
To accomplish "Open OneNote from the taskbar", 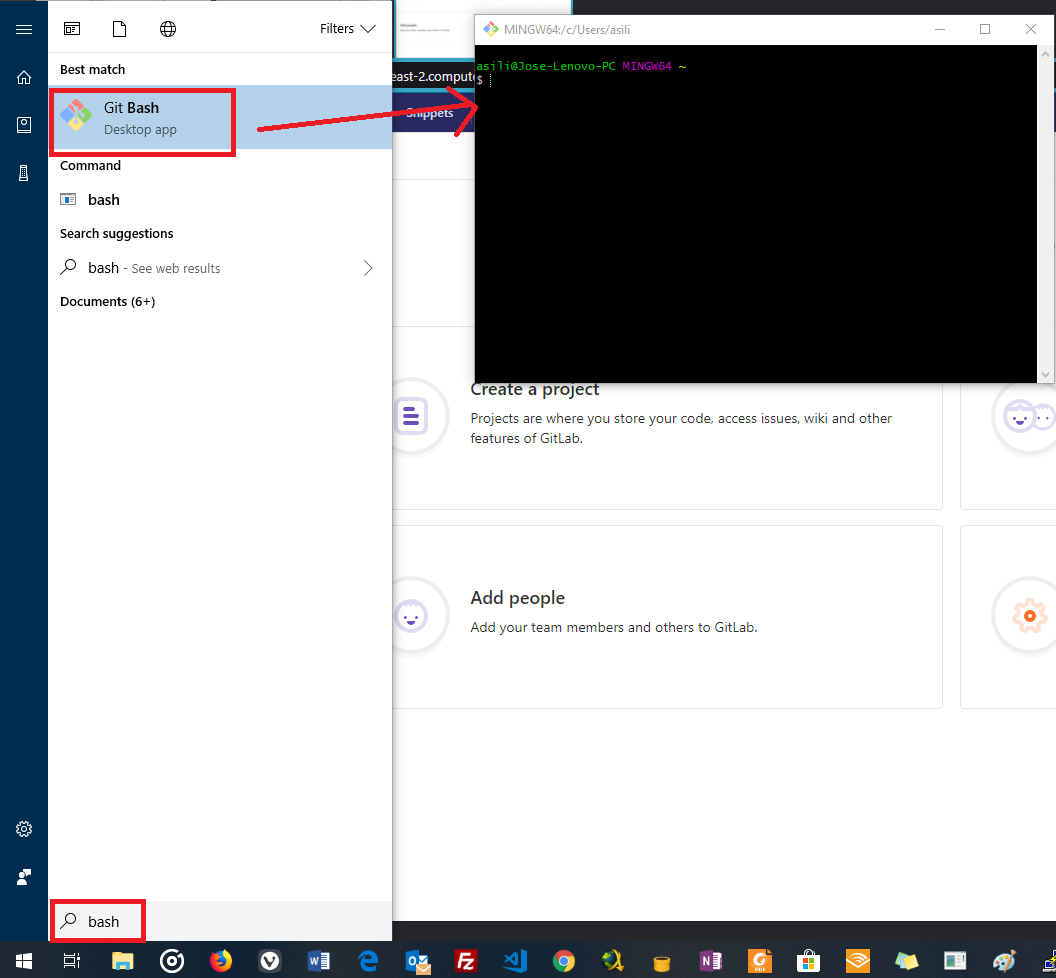I will 711,960.
